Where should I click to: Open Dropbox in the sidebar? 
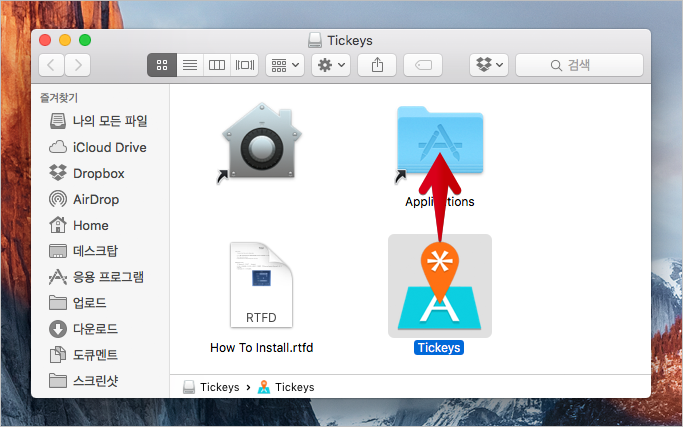coord(87,173)
